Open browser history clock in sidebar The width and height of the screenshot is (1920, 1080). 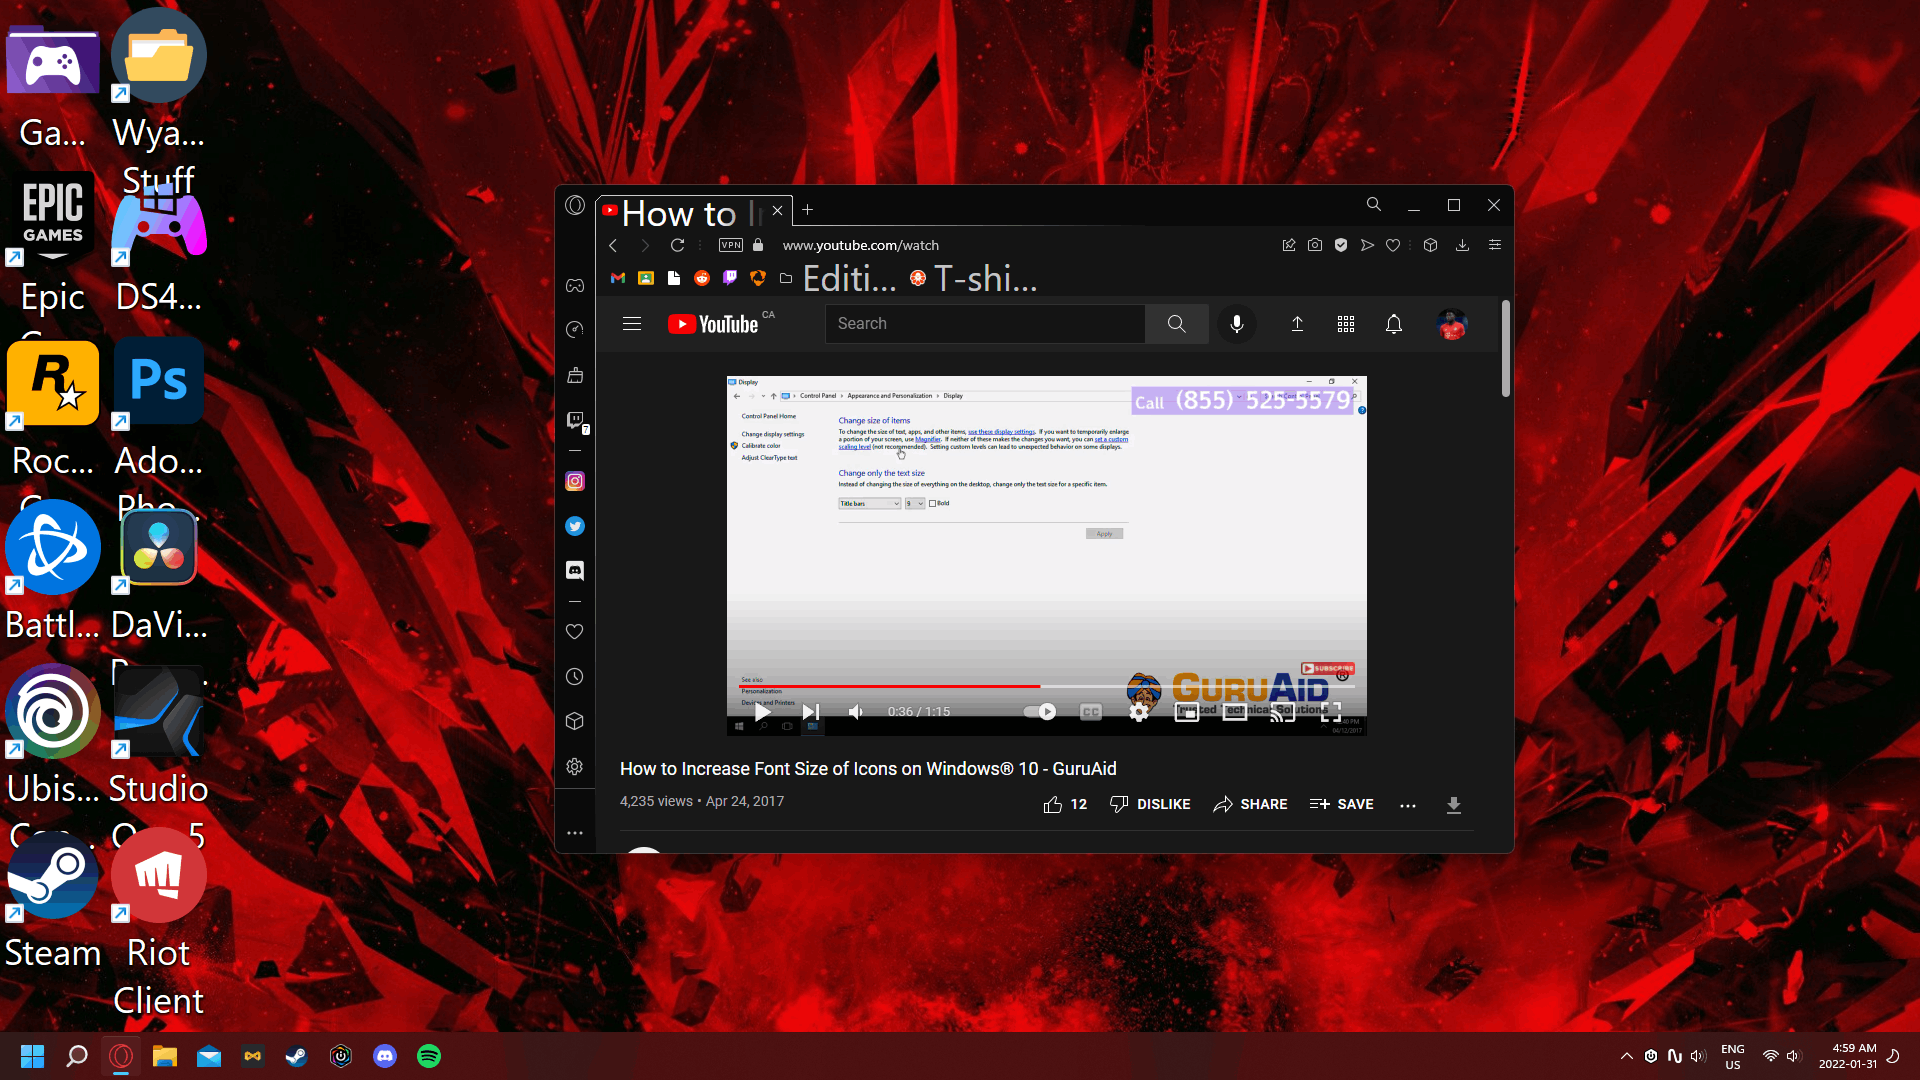coord(575,677)
